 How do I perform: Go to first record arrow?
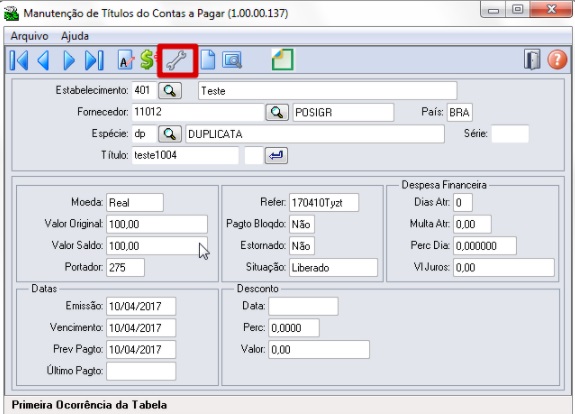point(19,60)
